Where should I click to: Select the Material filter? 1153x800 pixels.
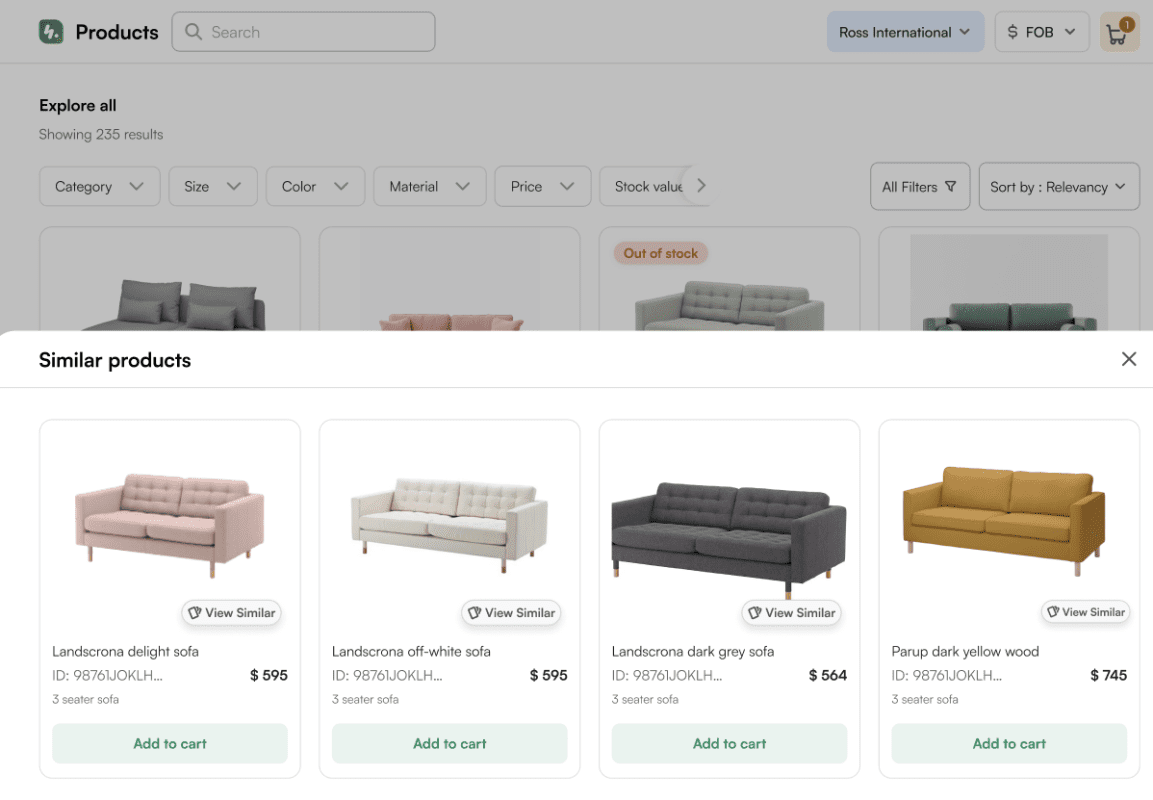pyautogui.click(x=429, y=186)
